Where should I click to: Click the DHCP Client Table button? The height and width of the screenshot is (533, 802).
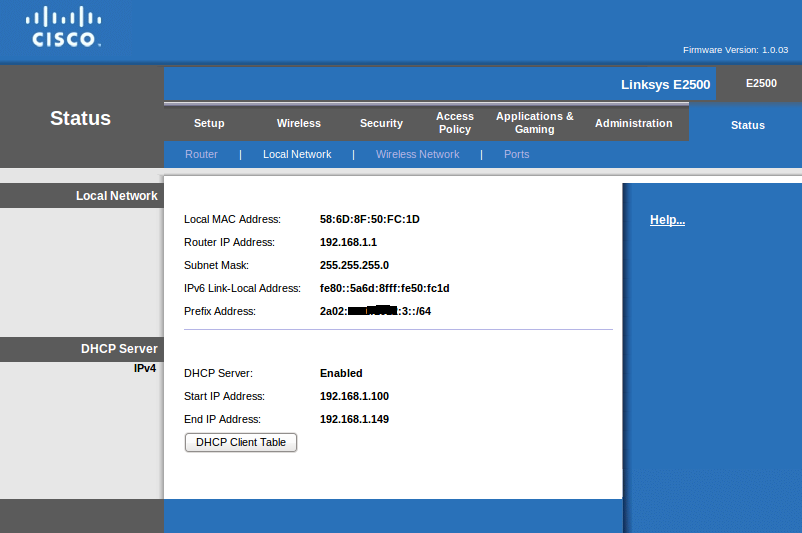(x=241, y=442)
